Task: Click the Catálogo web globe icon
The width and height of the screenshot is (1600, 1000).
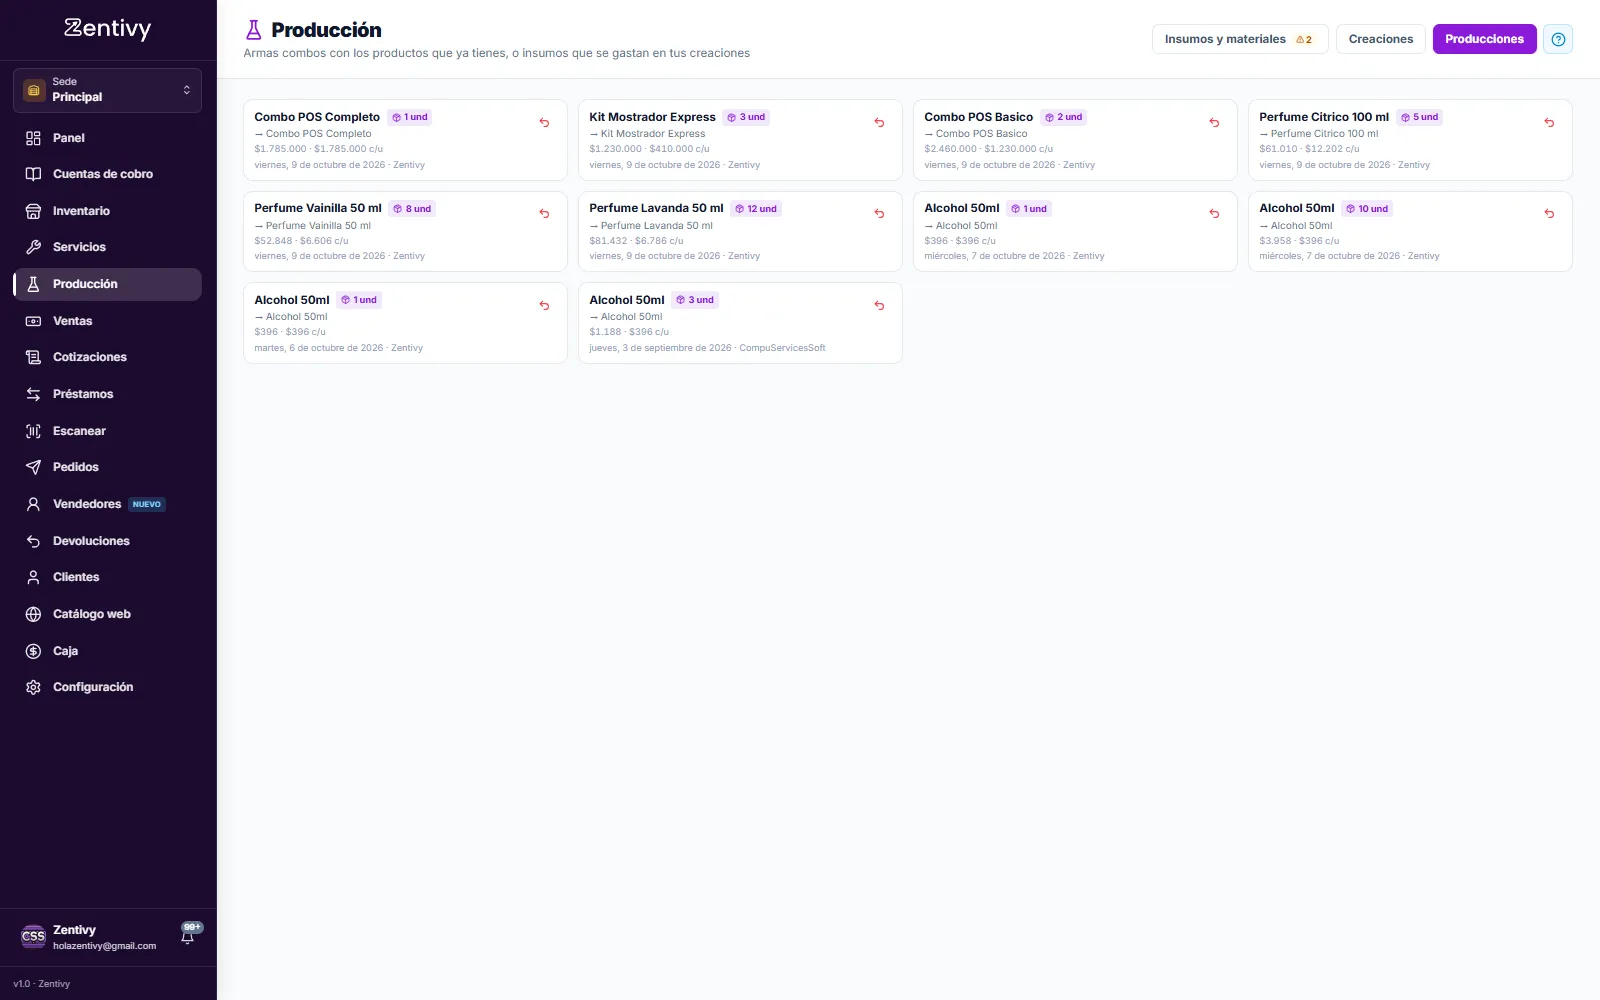Action: point(33,614)
